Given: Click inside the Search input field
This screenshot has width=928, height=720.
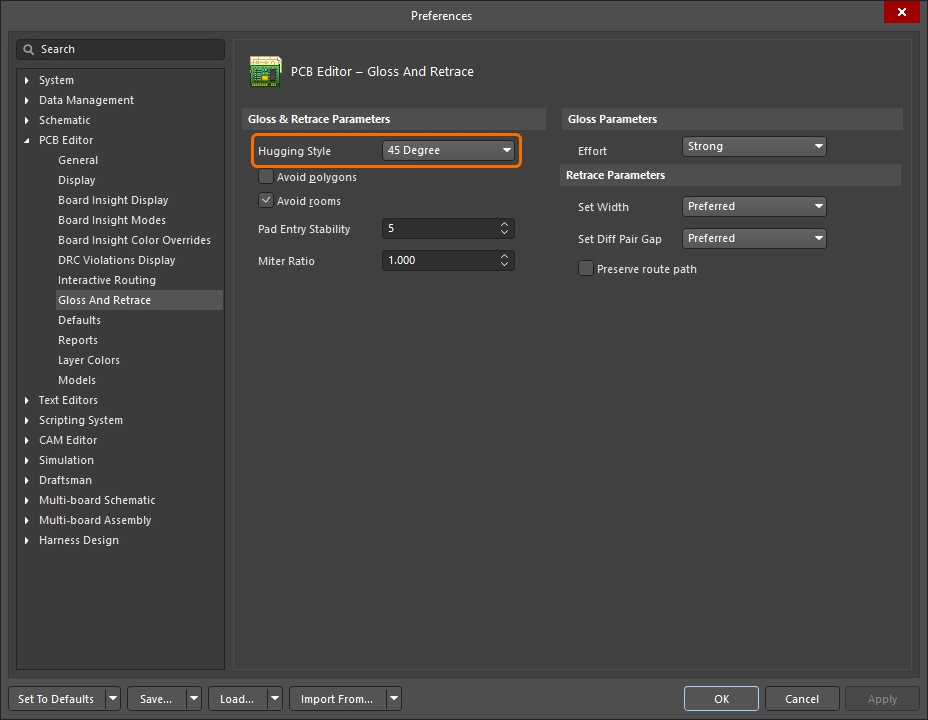Looking at the screenshot, I should 120,48.
